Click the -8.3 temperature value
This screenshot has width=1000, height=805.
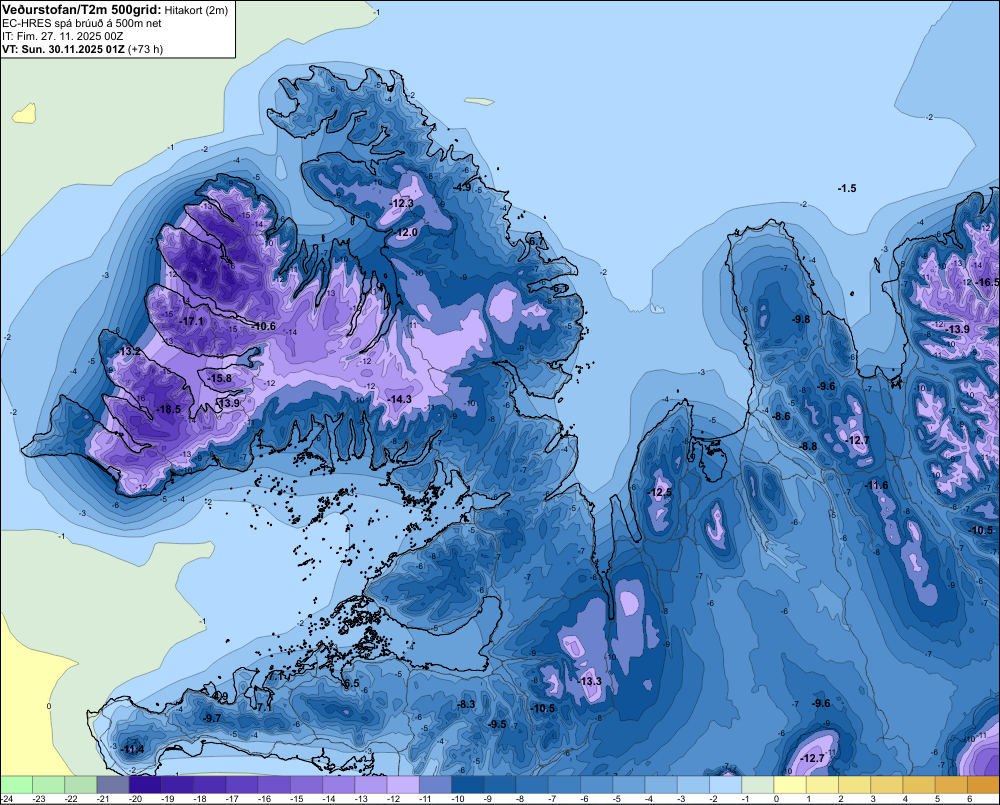pyautogui.click(x=466, y=704)
